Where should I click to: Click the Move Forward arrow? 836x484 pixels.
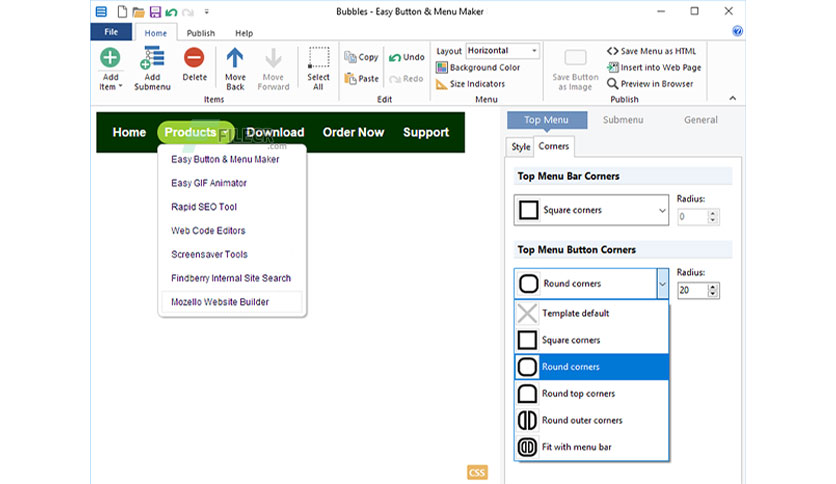point(273,58)
